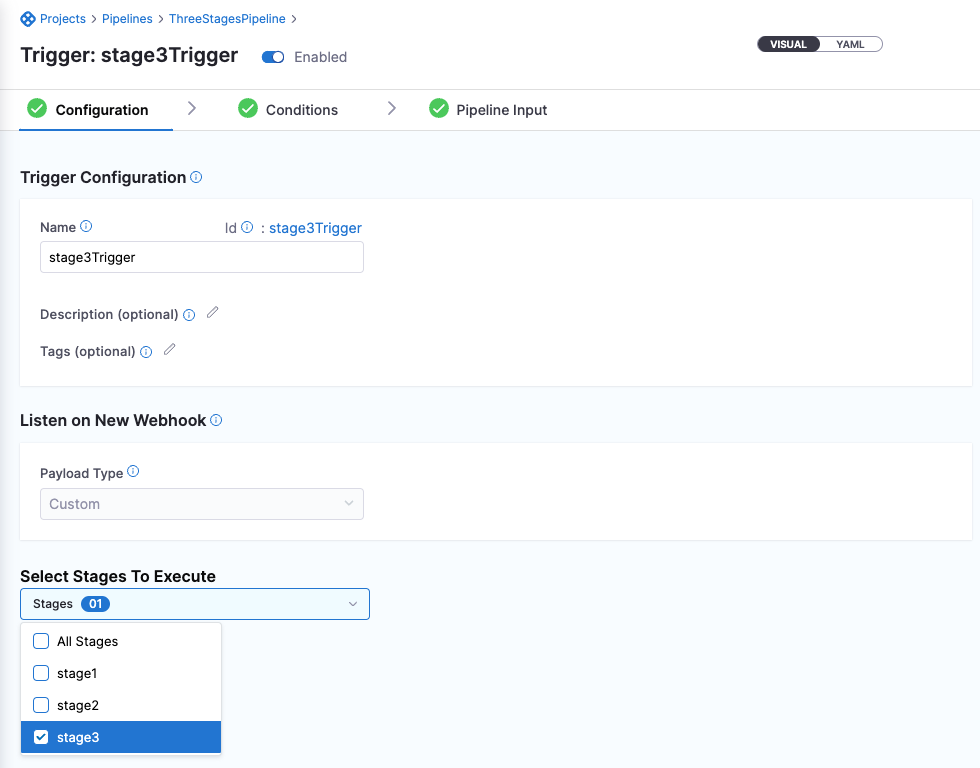This screenshot has width=980, height=768.
Task: Check the All Stages checkbox
Action: click(41, 641)
